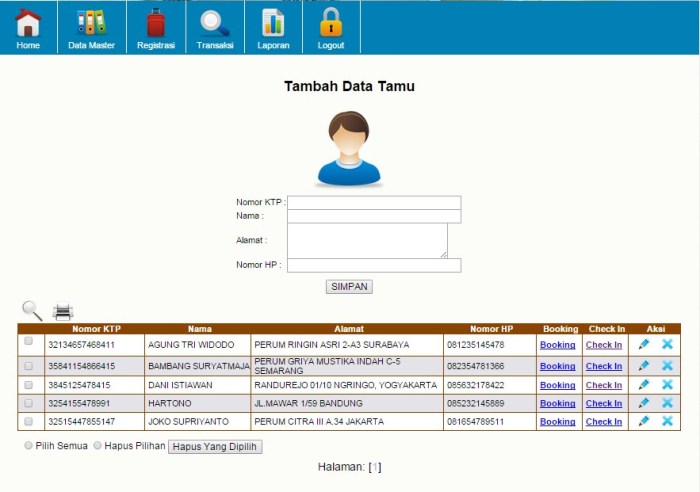Click address PERUM RINGIN ASRI 2-A3 SURABAYA
Image resolution: width=700 pixels, height=492 pixels.
(332, 345)
